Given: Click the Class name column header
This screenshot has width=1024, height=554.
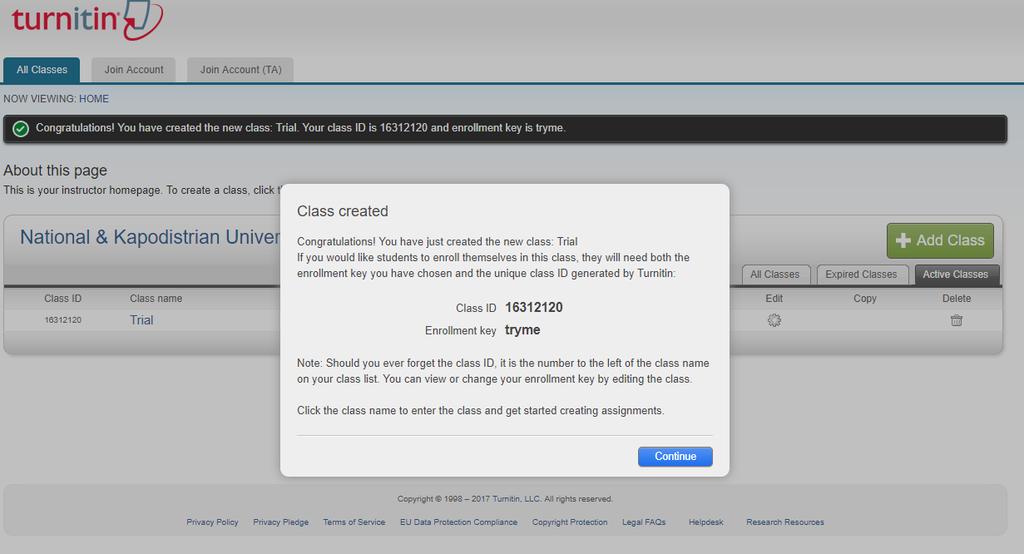Looking at the screenshot, I should [156, 299].
